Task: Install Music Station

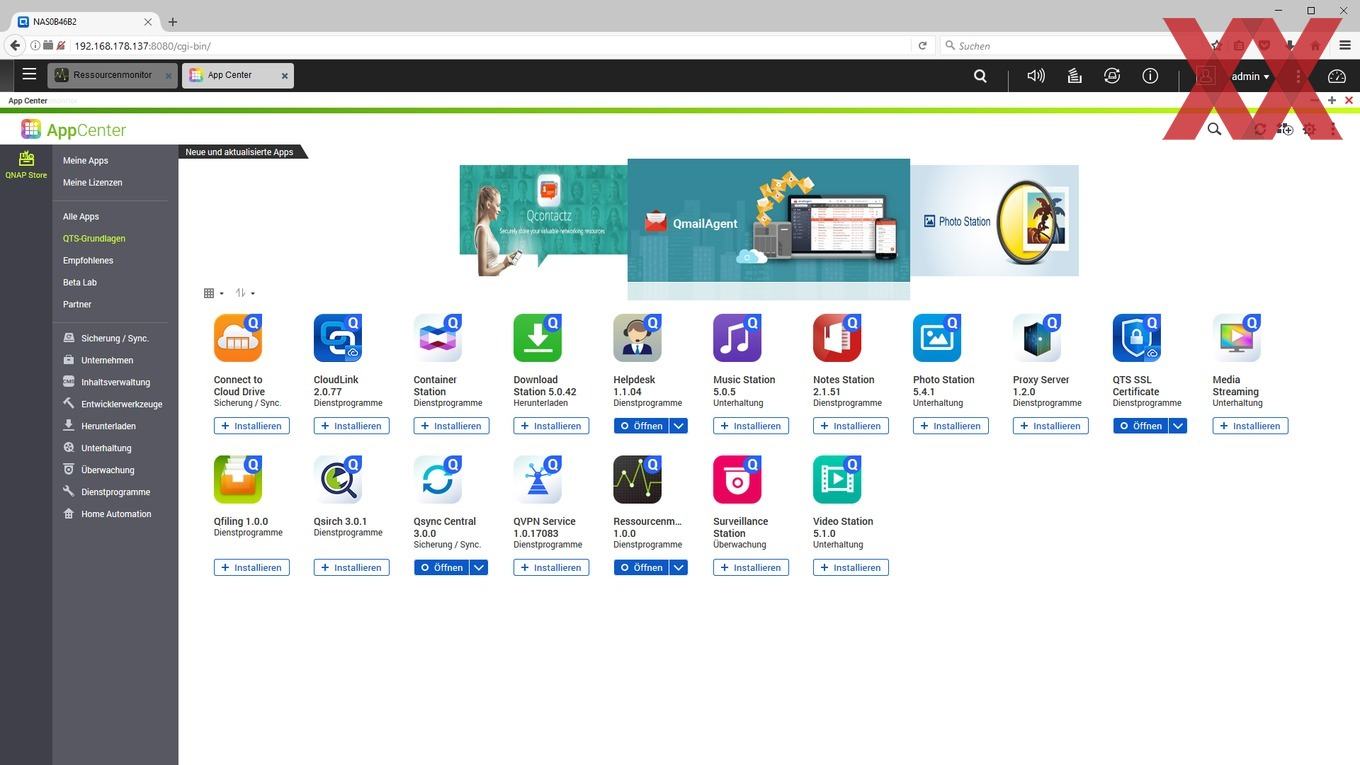Action: click(x=751, y=426)
